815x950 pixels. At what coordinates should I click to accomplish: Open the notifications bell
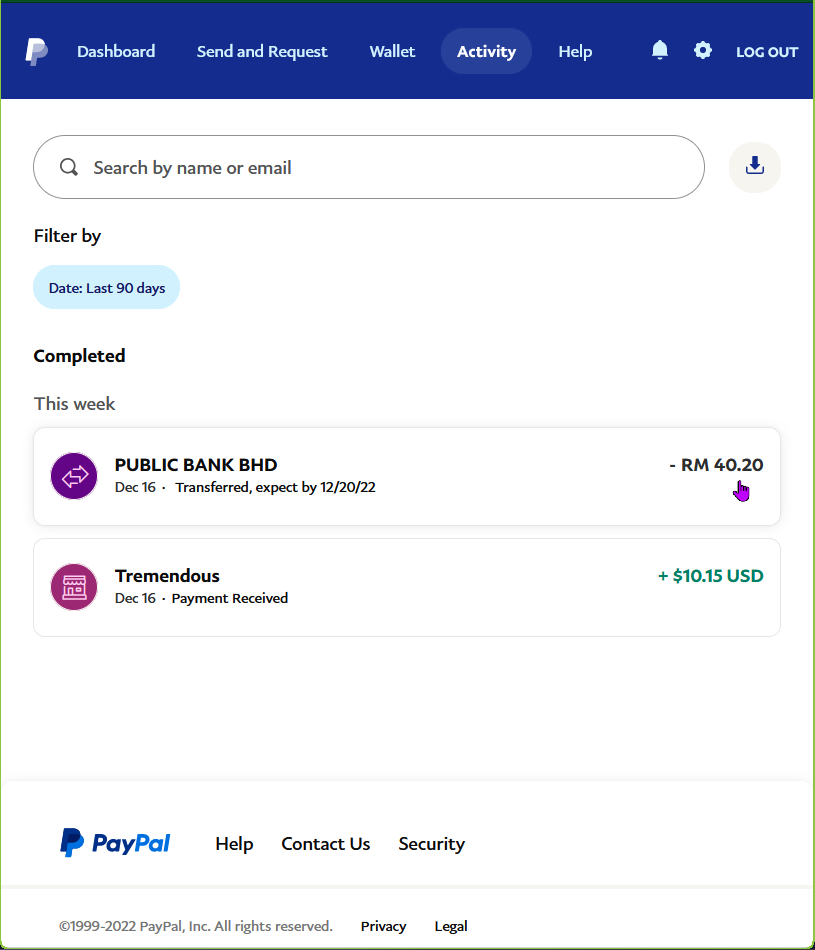click(660, 50)
